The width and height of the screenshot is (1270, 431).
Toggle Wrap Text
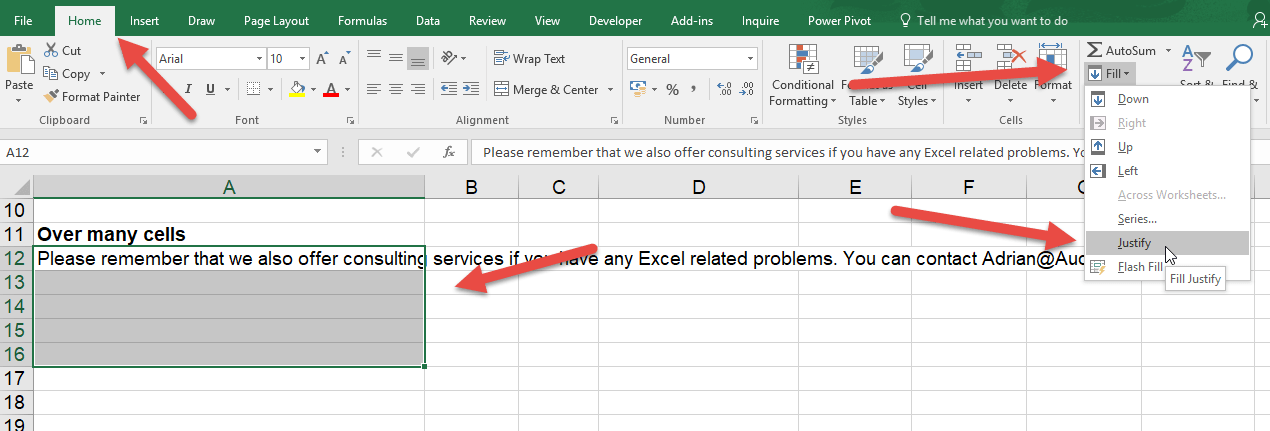[x=530, y=59]
